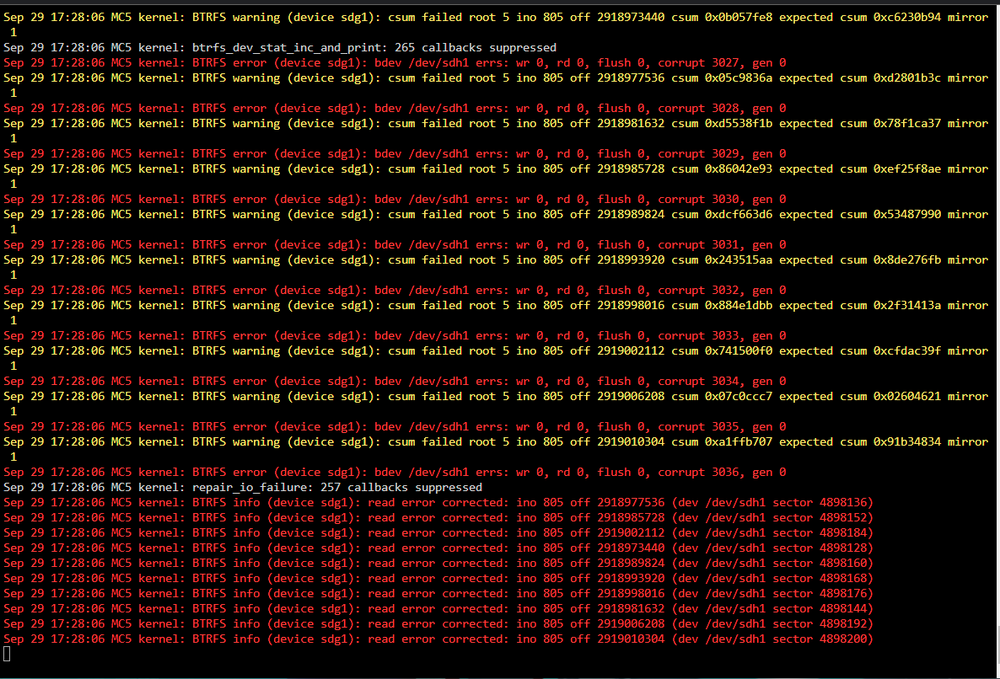1000x679 pixels.
Task: Click the error line with 'corrupt 3029'
Action: (x=395, y=154)
